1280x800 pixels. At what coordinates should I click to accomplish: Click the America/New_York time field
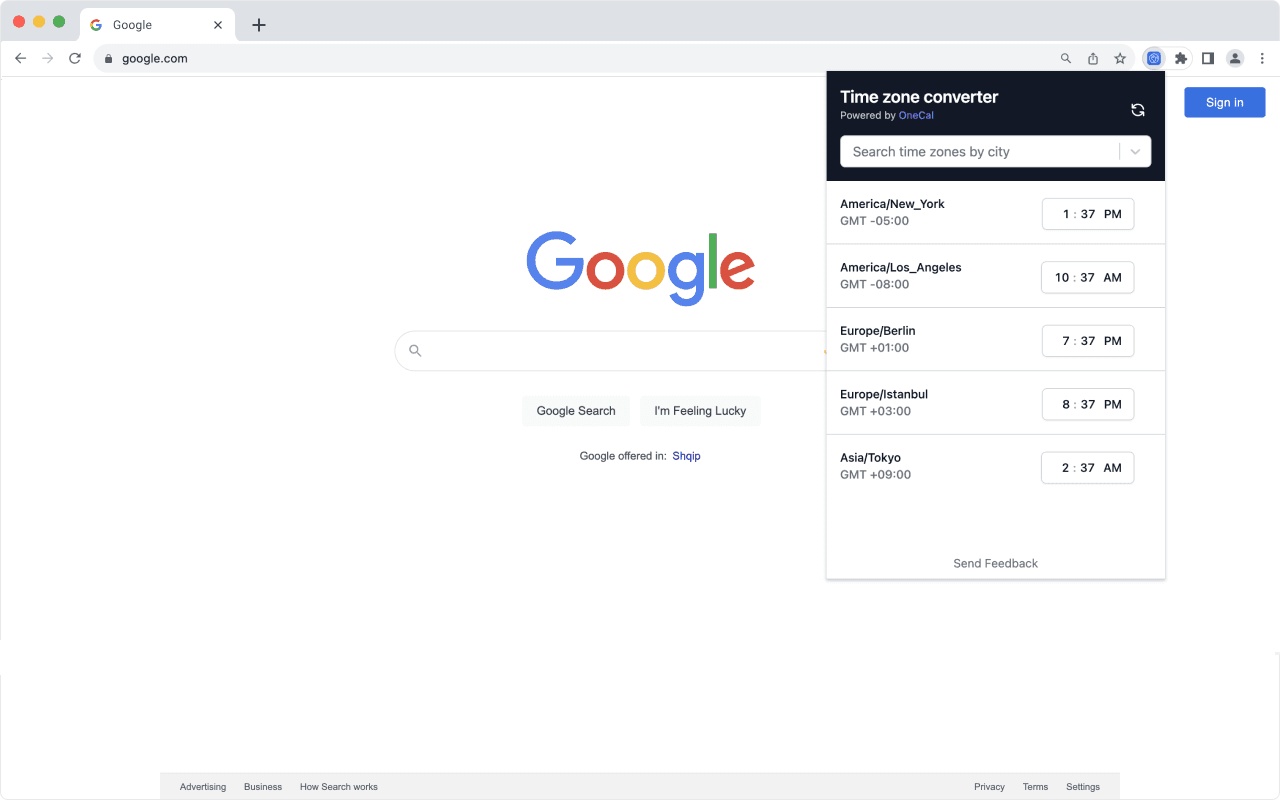[1087, 214]
